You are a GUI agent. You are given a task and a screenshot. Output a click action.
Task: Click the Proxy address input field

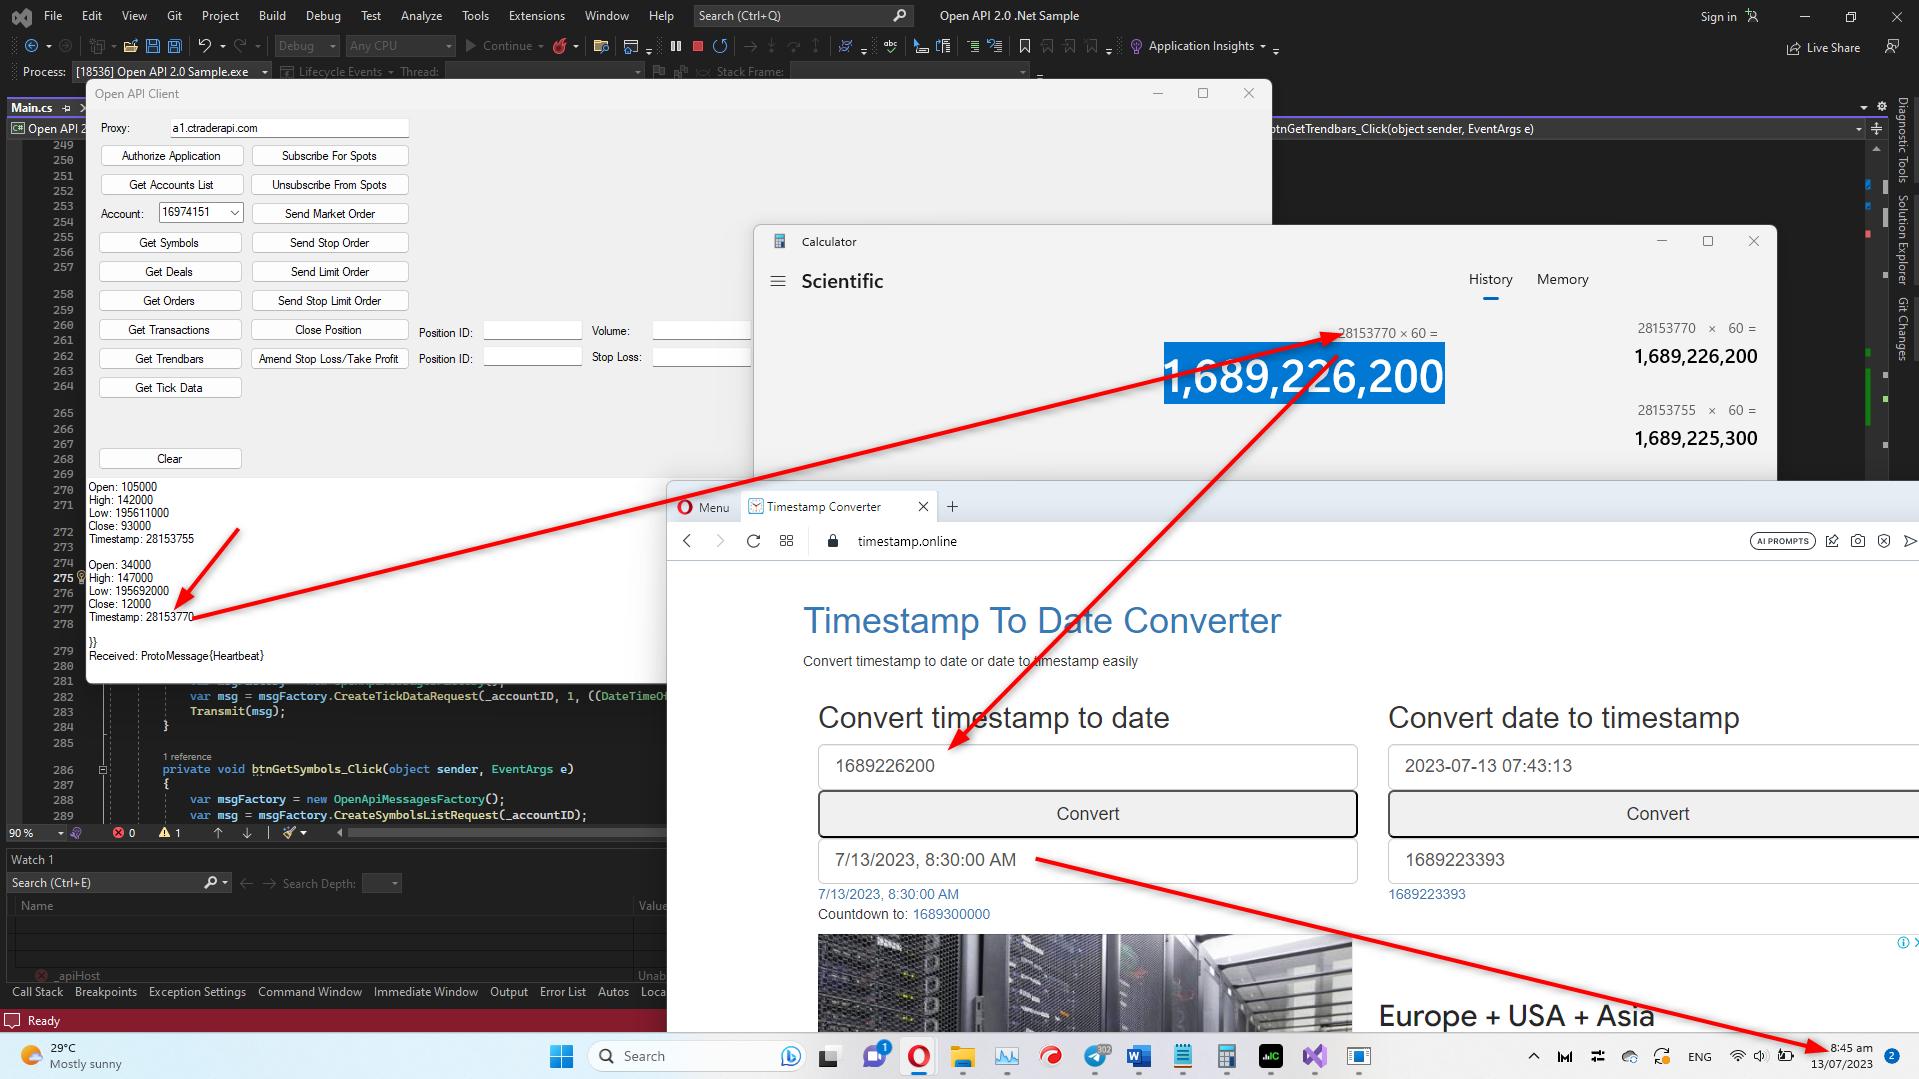289,128
